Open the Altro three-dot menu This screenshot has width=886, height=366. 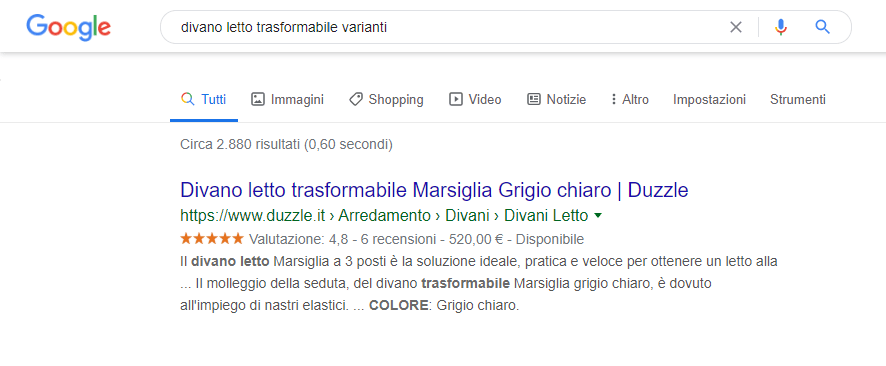tap(630, 99)
